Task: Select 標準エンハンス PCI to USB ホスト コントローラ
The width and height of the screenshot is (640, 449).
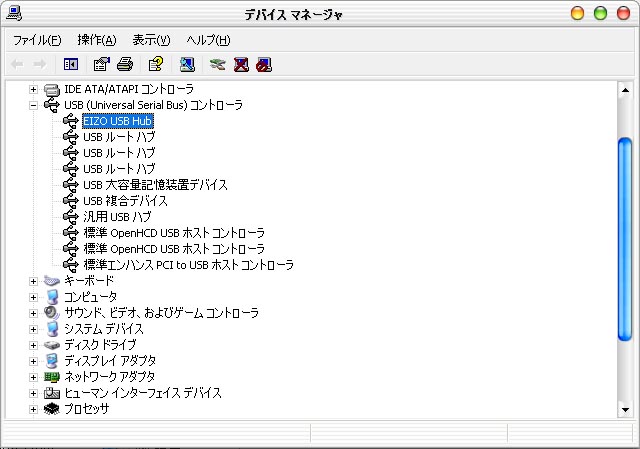Action: tap(188, 265)
